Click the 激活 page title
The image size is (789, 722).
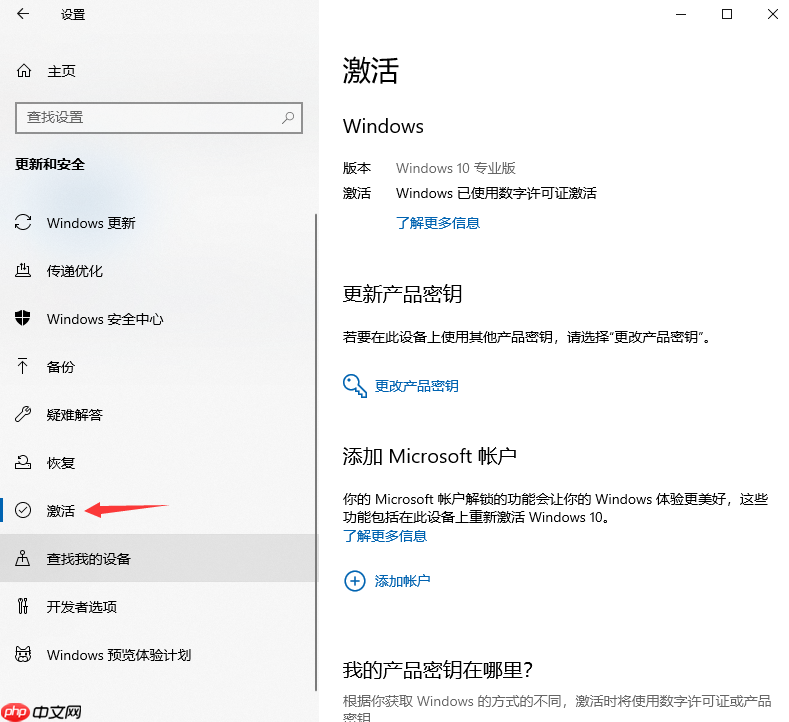click(x=371, y=70)
